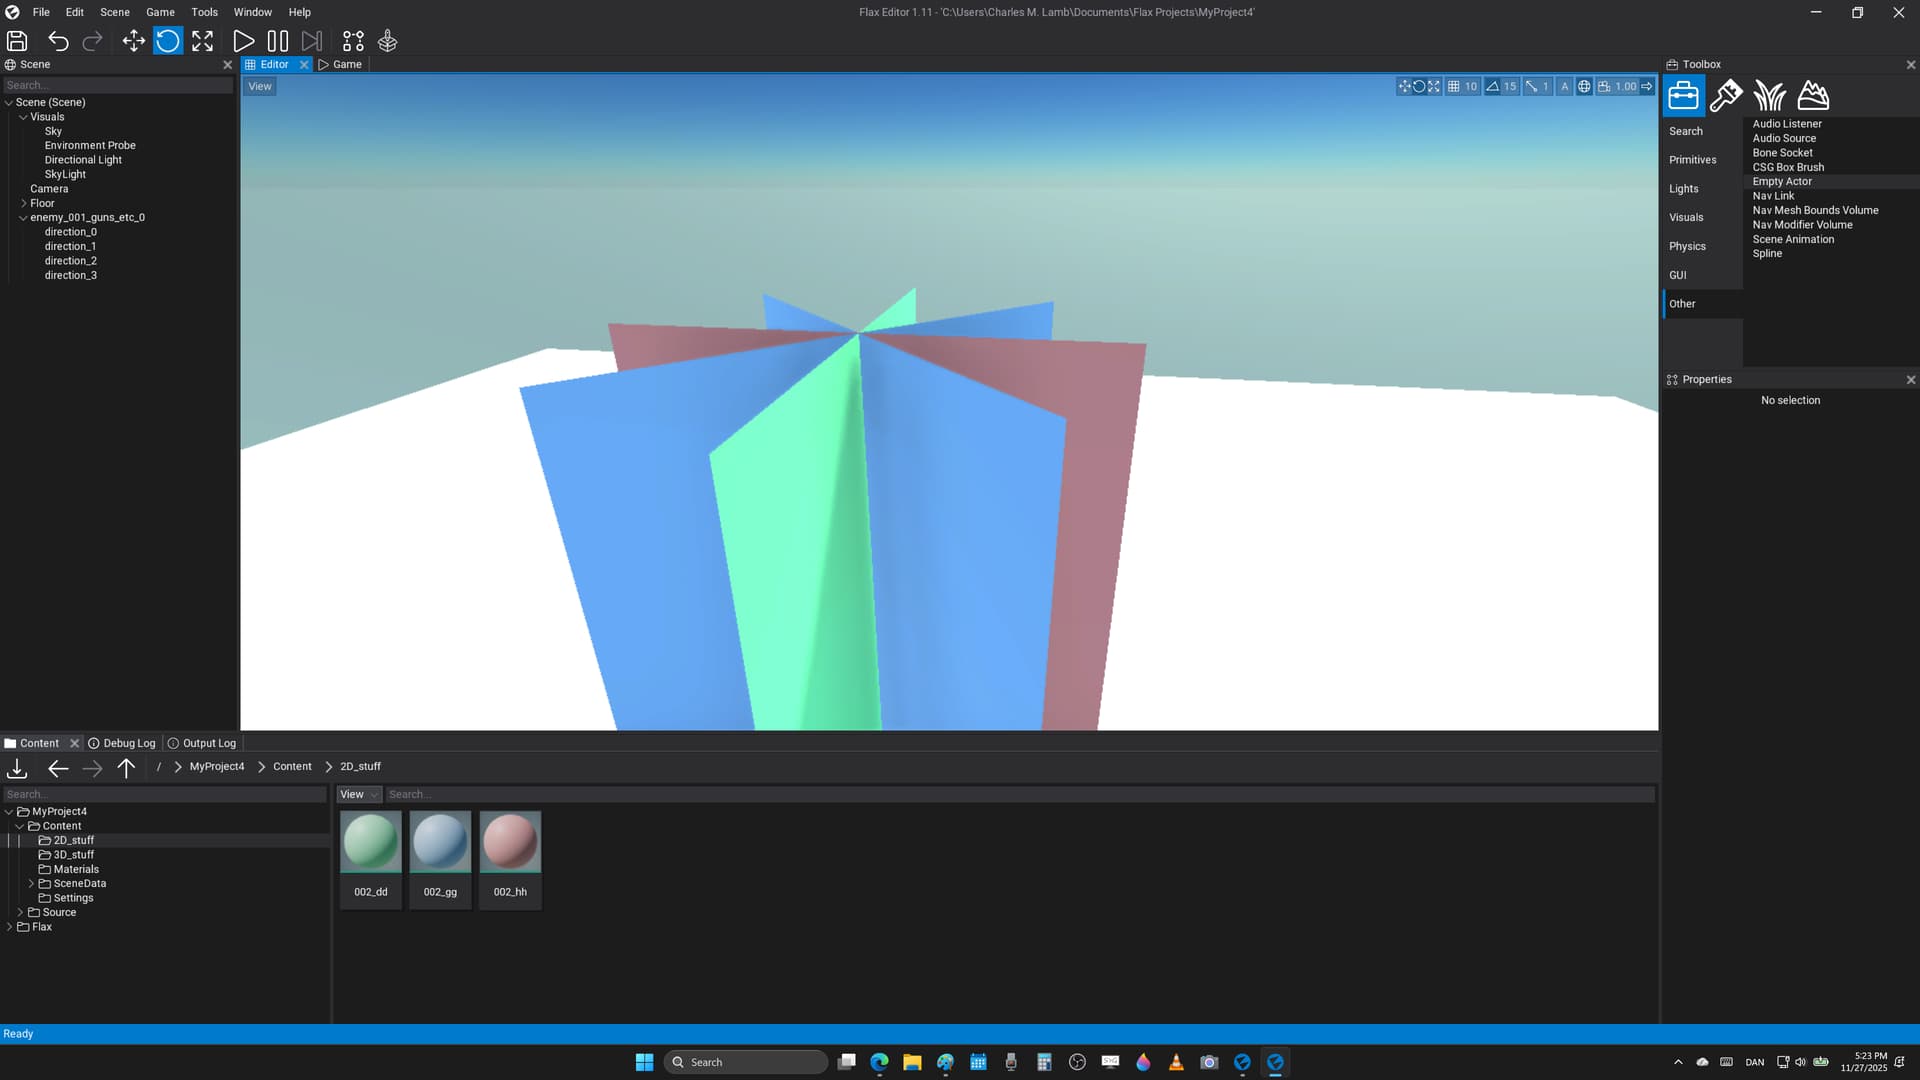Click the Build scenes data toolbar icon
The height and width of the screenshot is (1080, 1920).
(x=353, y=41)
